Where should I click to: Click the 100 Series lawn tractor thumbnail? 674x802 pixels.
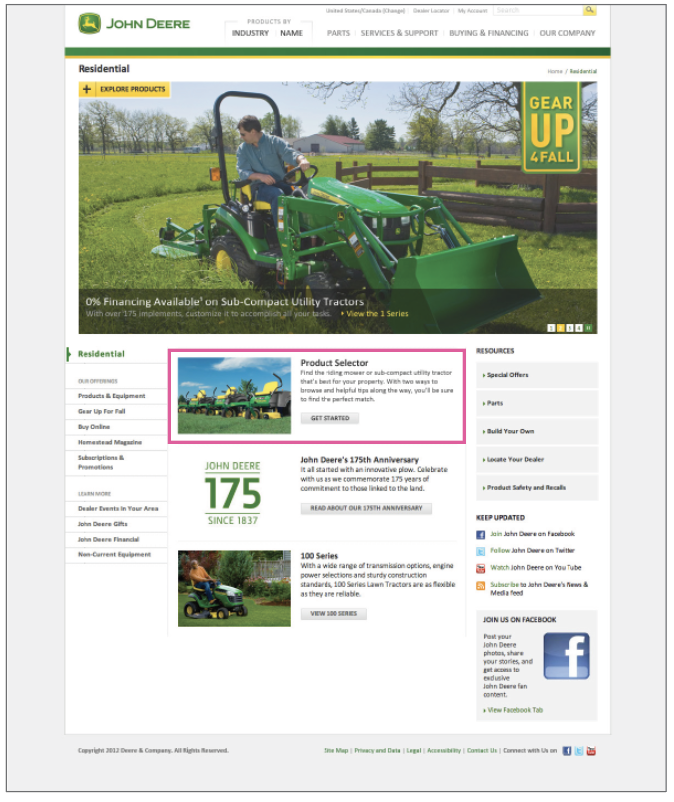pyautogui.click(x=234, y=589)
